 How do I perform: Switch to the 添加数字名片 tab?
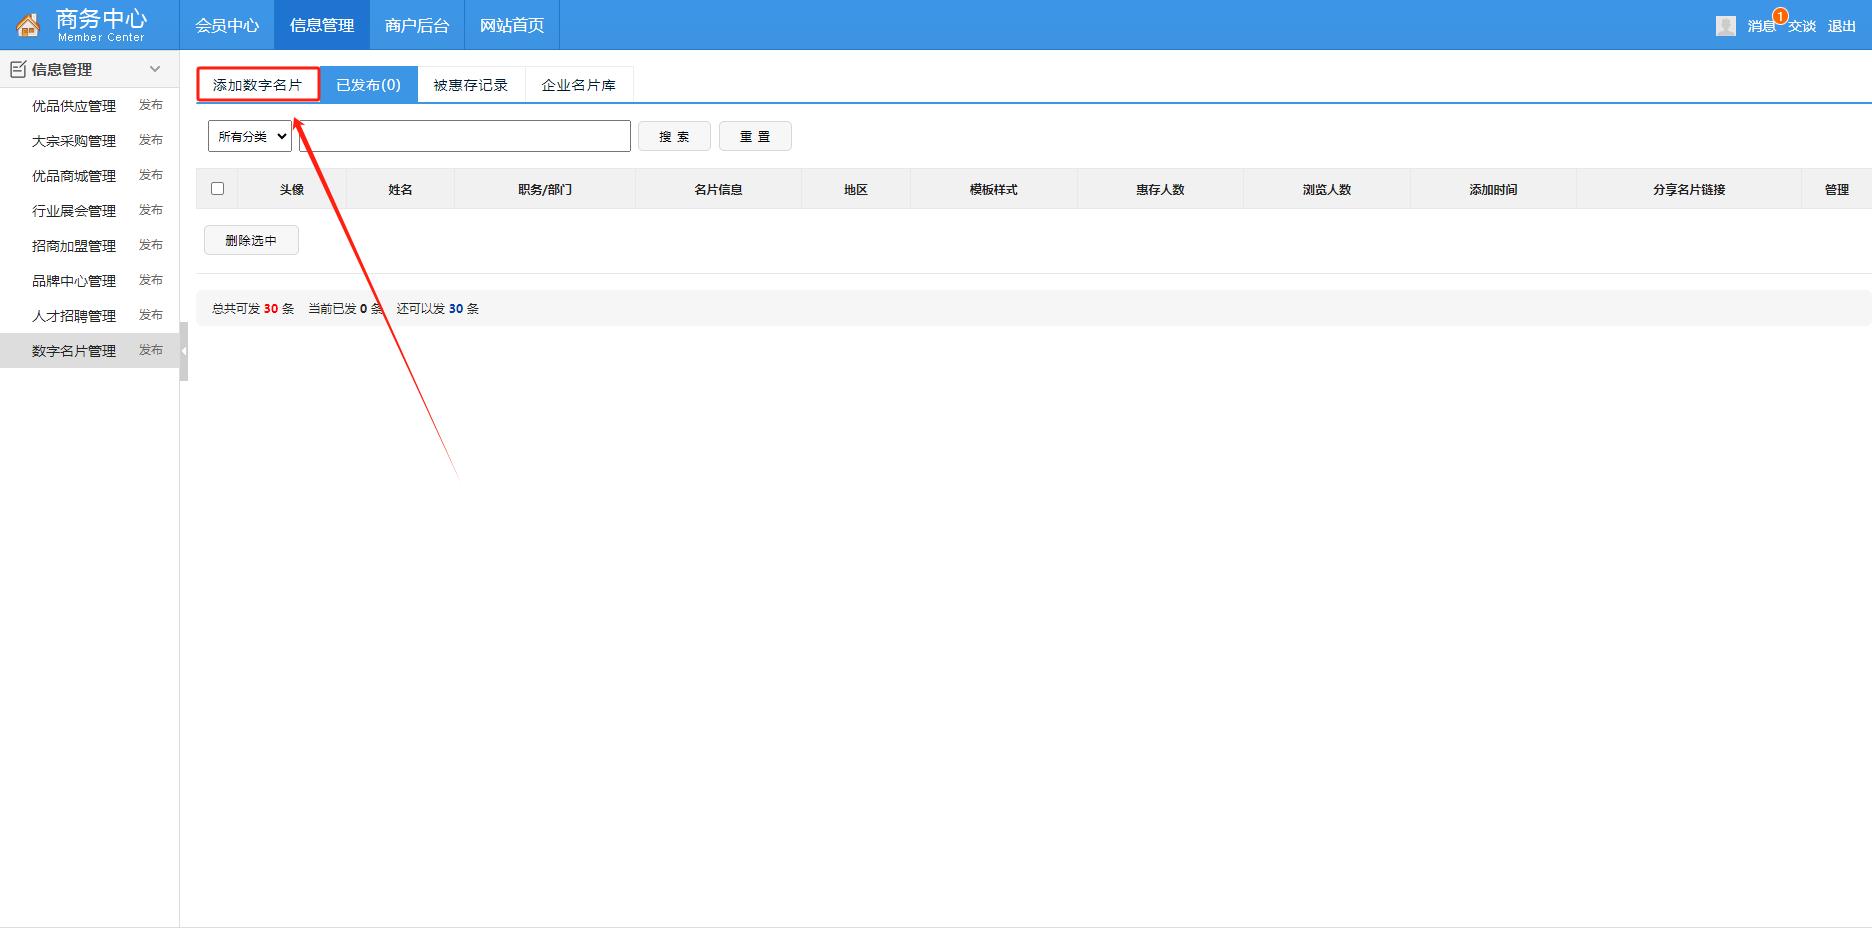(257, 85)
